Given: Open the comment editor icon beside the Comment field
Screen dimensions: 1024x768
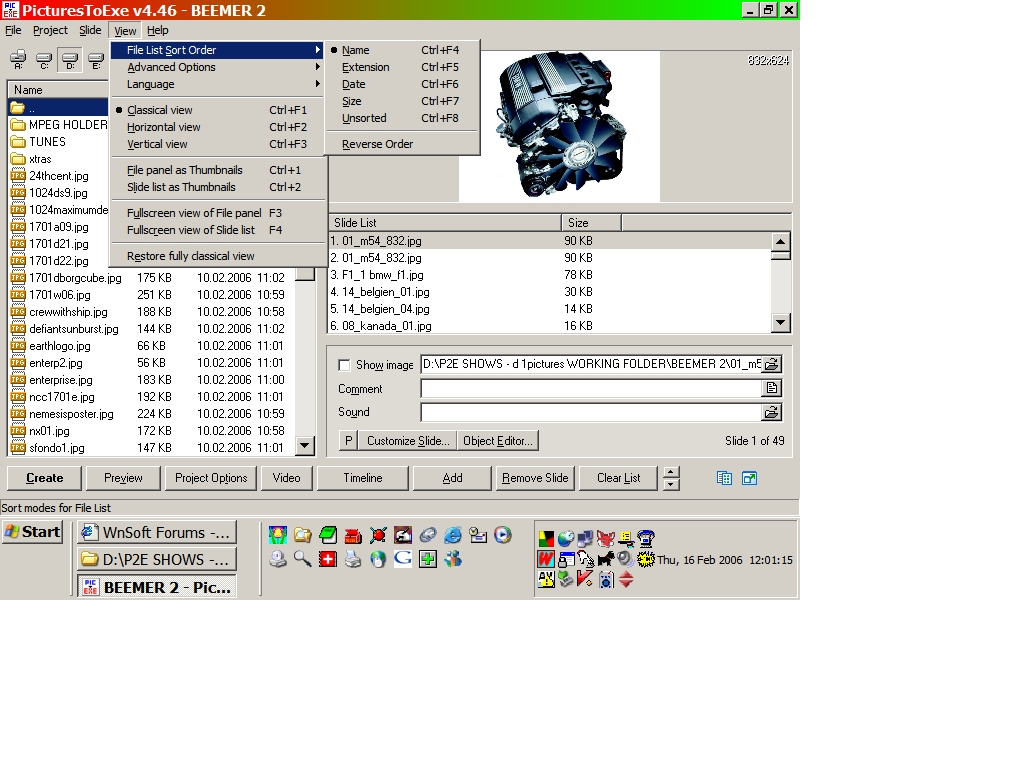Looking at the screenshot, I should point(771,389).
